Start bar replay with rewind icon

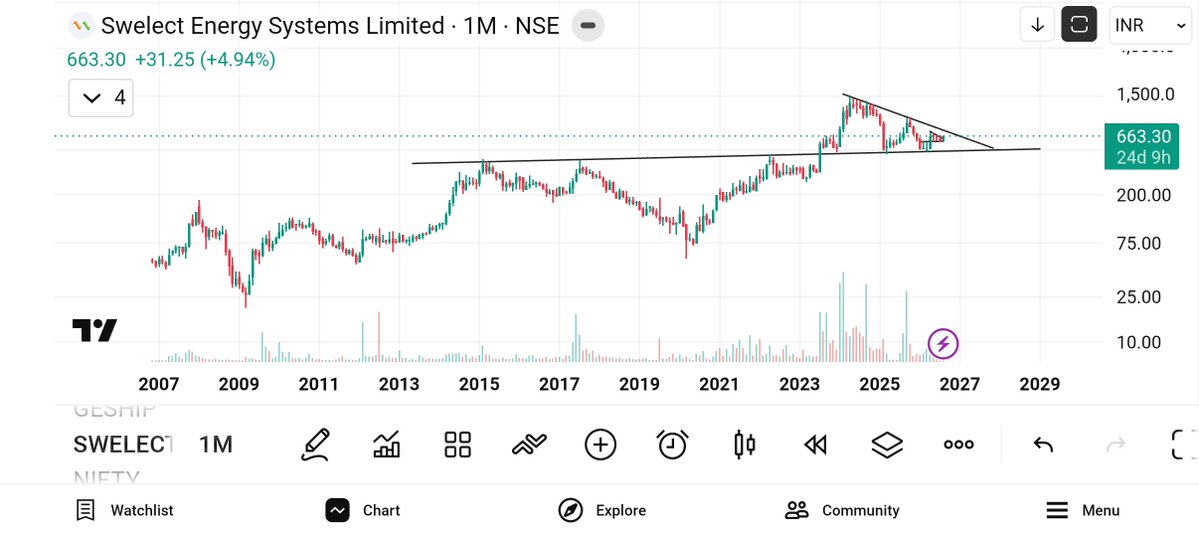coord(816,444)
